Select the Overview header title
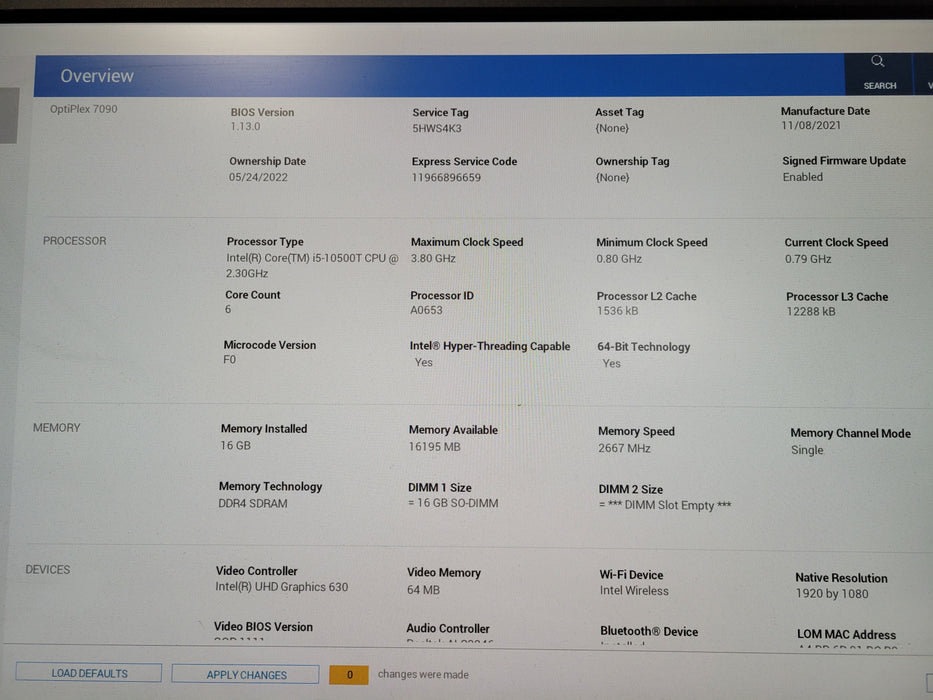The height and width of the screenshot is (700, 933). (97, 76)
